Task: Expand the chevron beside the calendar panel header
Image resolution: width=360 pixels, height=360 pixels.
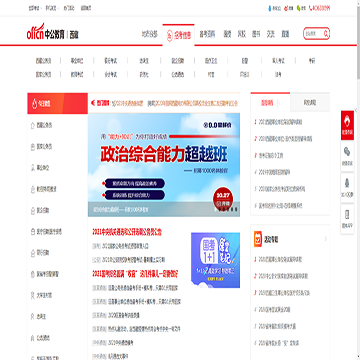Action: (326, 239)
